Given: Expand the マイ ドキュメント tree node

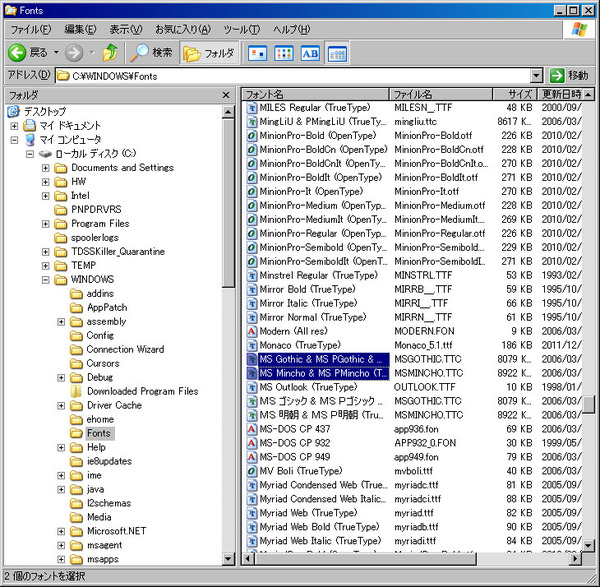Looking at the screenshot, I should click(14, 126).
